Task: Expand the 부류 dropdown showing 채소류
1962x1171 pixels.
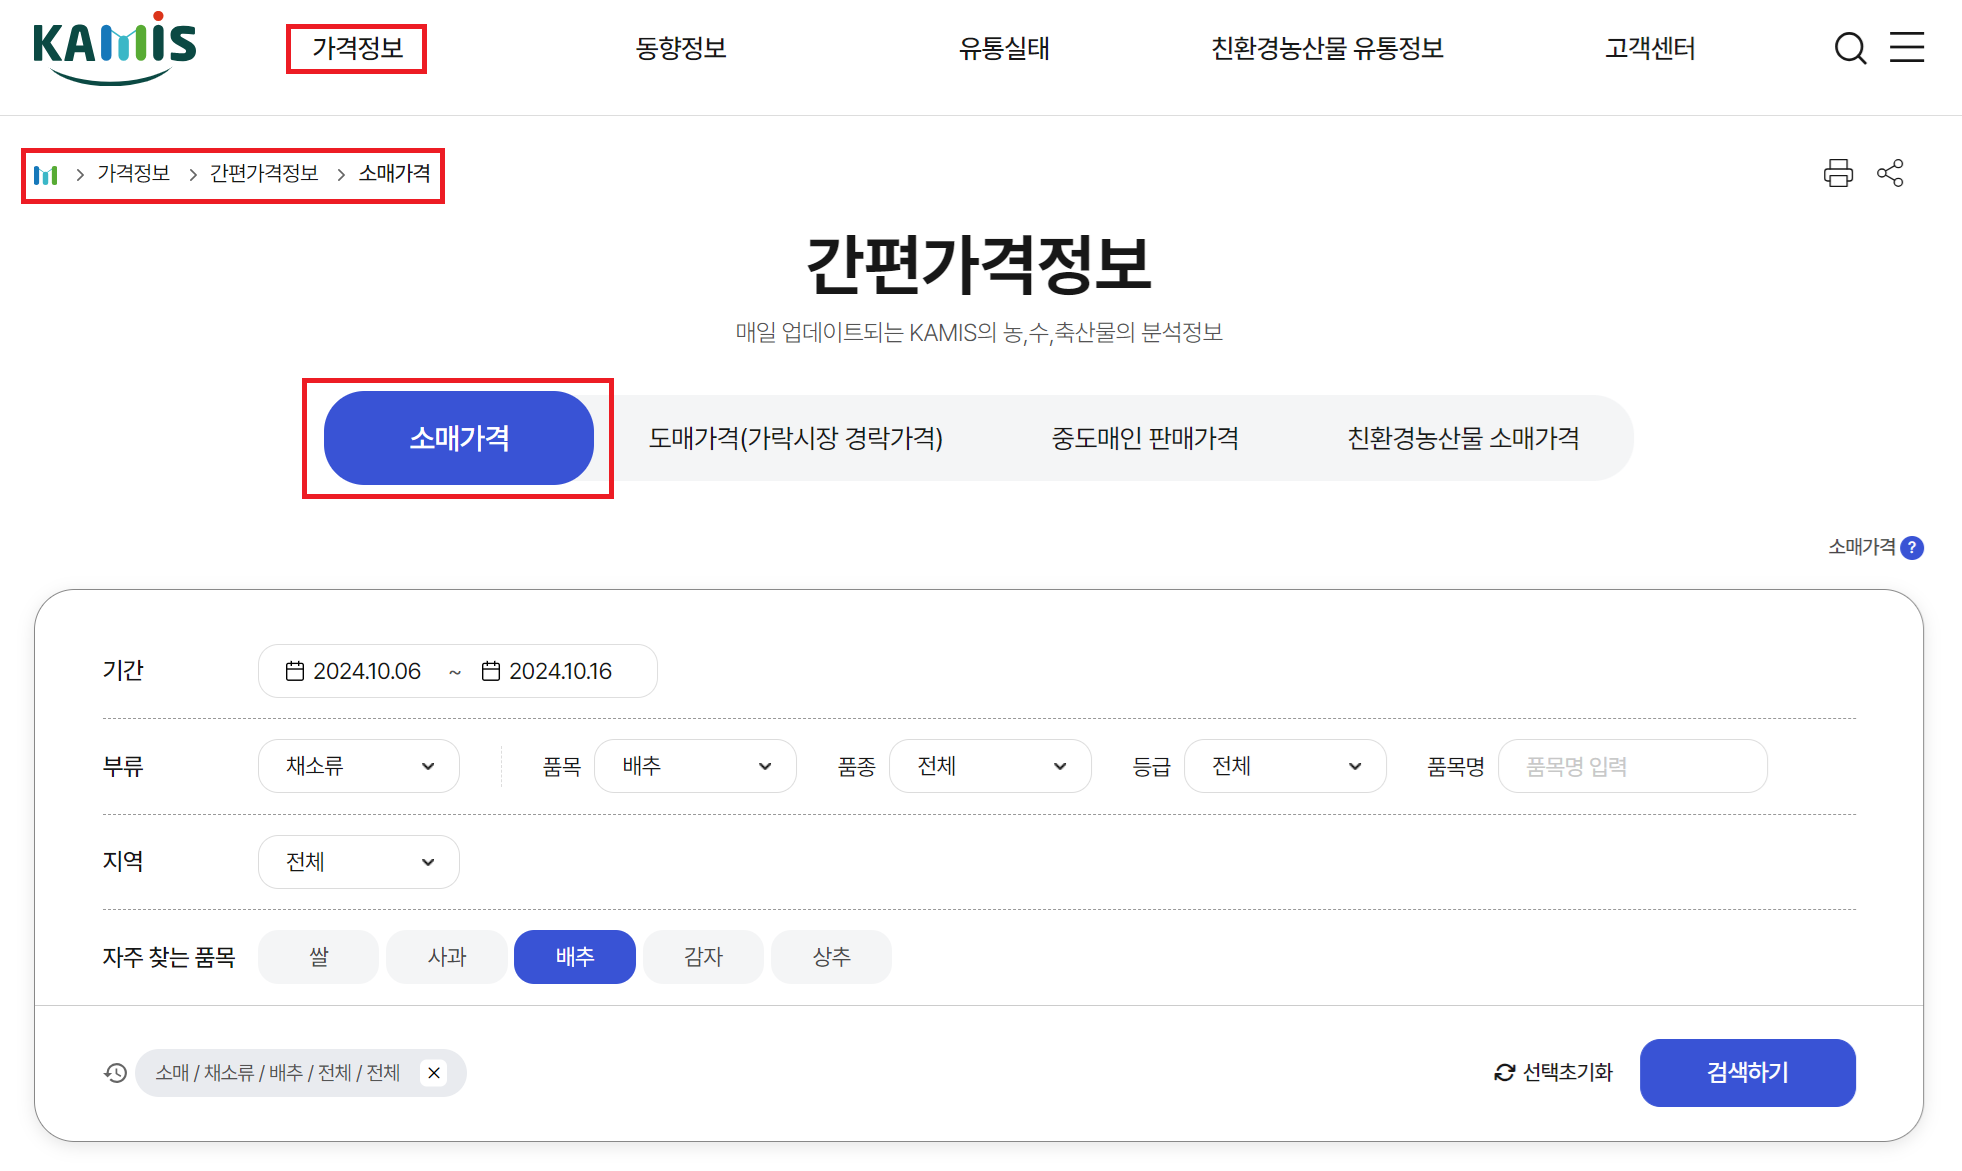Action: pos(358,766)
